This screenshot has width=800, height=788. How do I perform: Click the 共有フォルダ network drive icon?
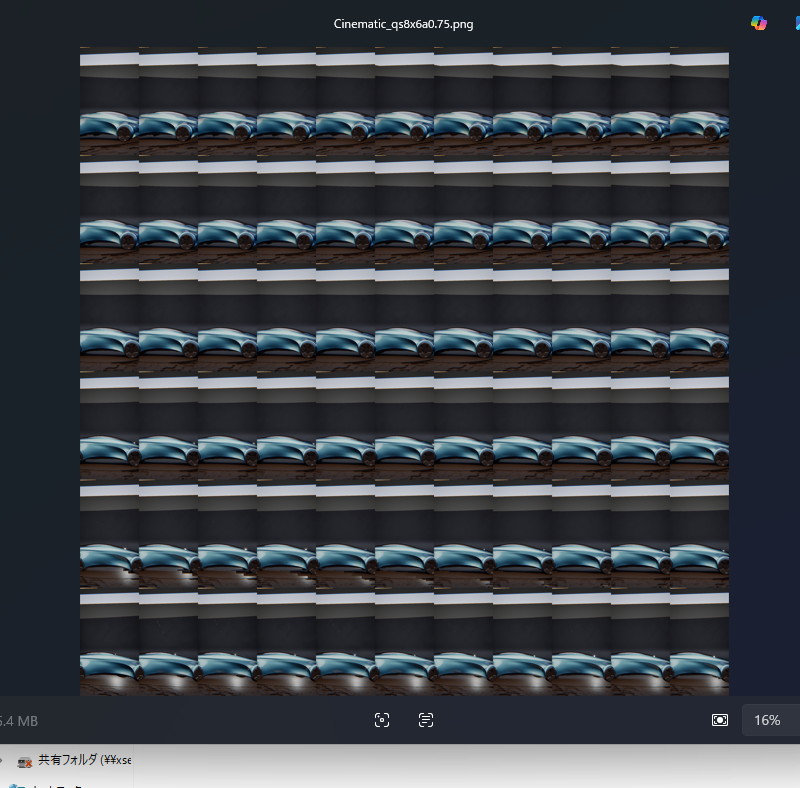[25, 761]
